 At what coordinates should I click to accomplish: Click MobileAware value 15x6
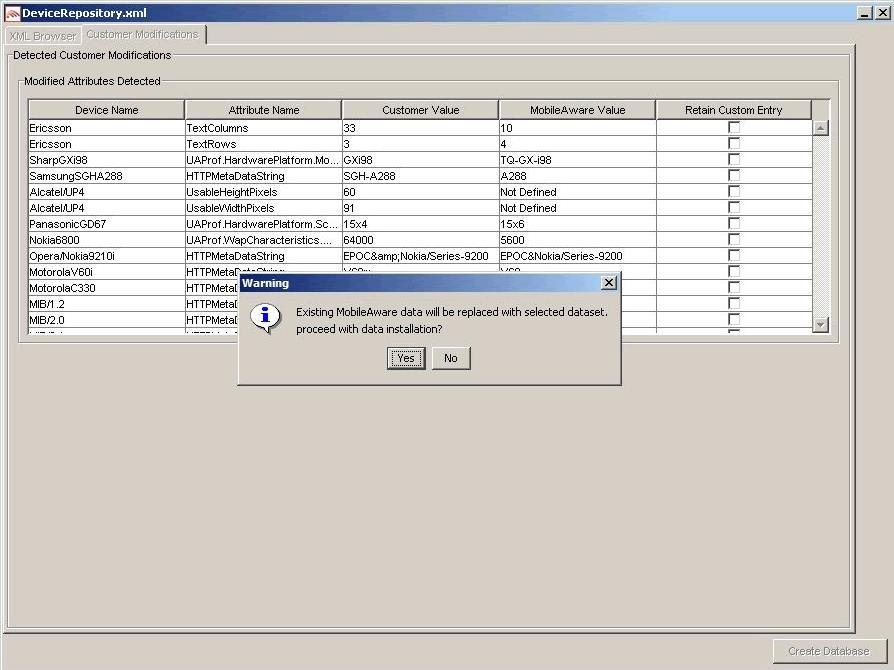pos(578,224)
